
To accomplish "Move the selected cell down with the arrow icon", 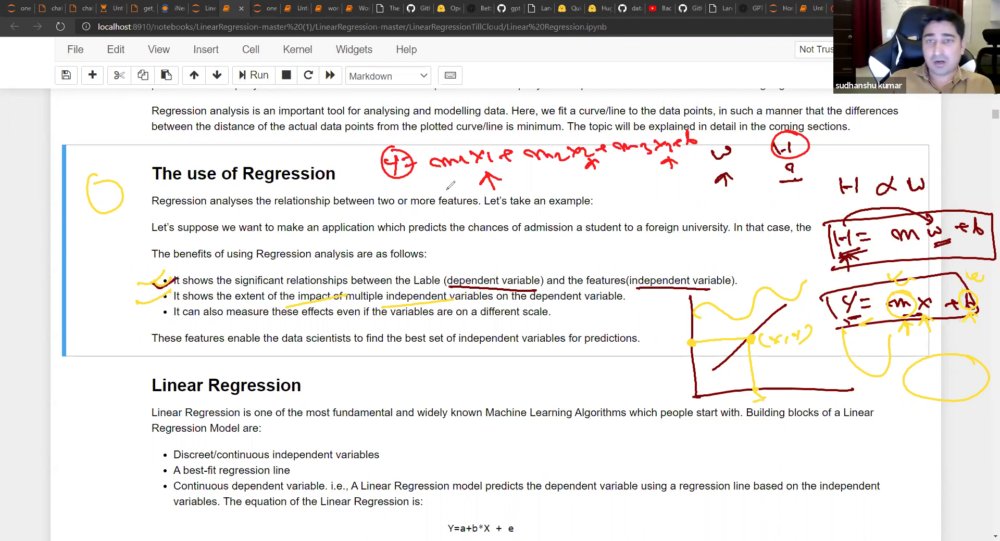I will click(x=217, y=75).
